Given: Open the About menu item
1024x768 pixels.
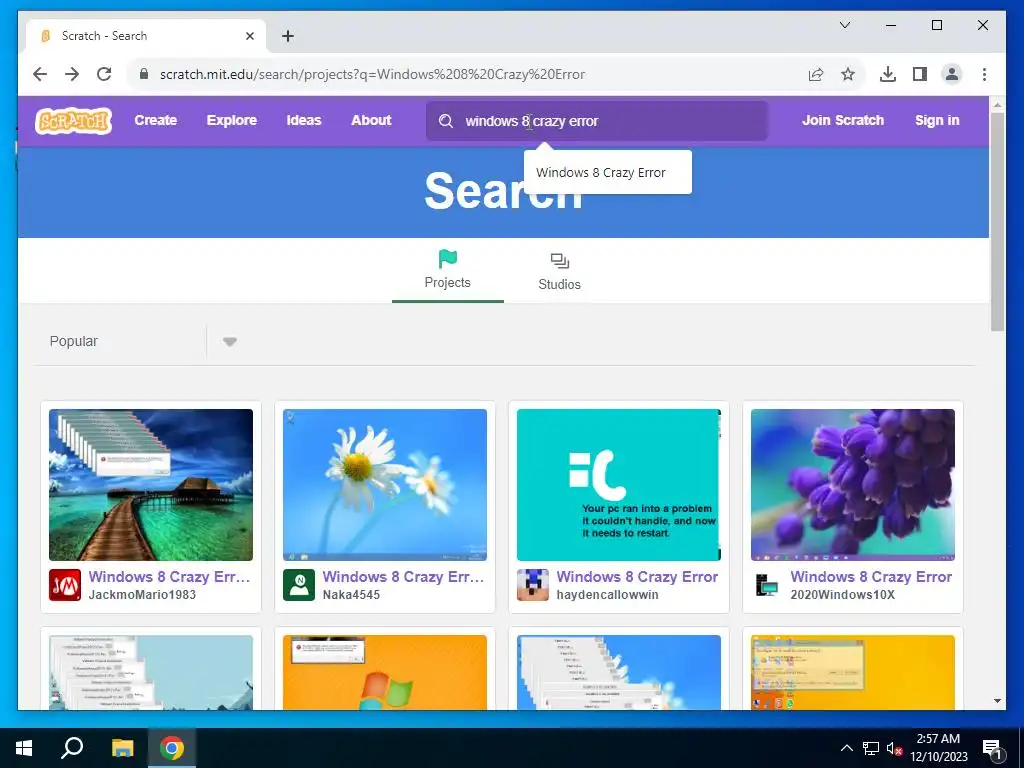Looking at the screenshot, I should click(371, 120).
